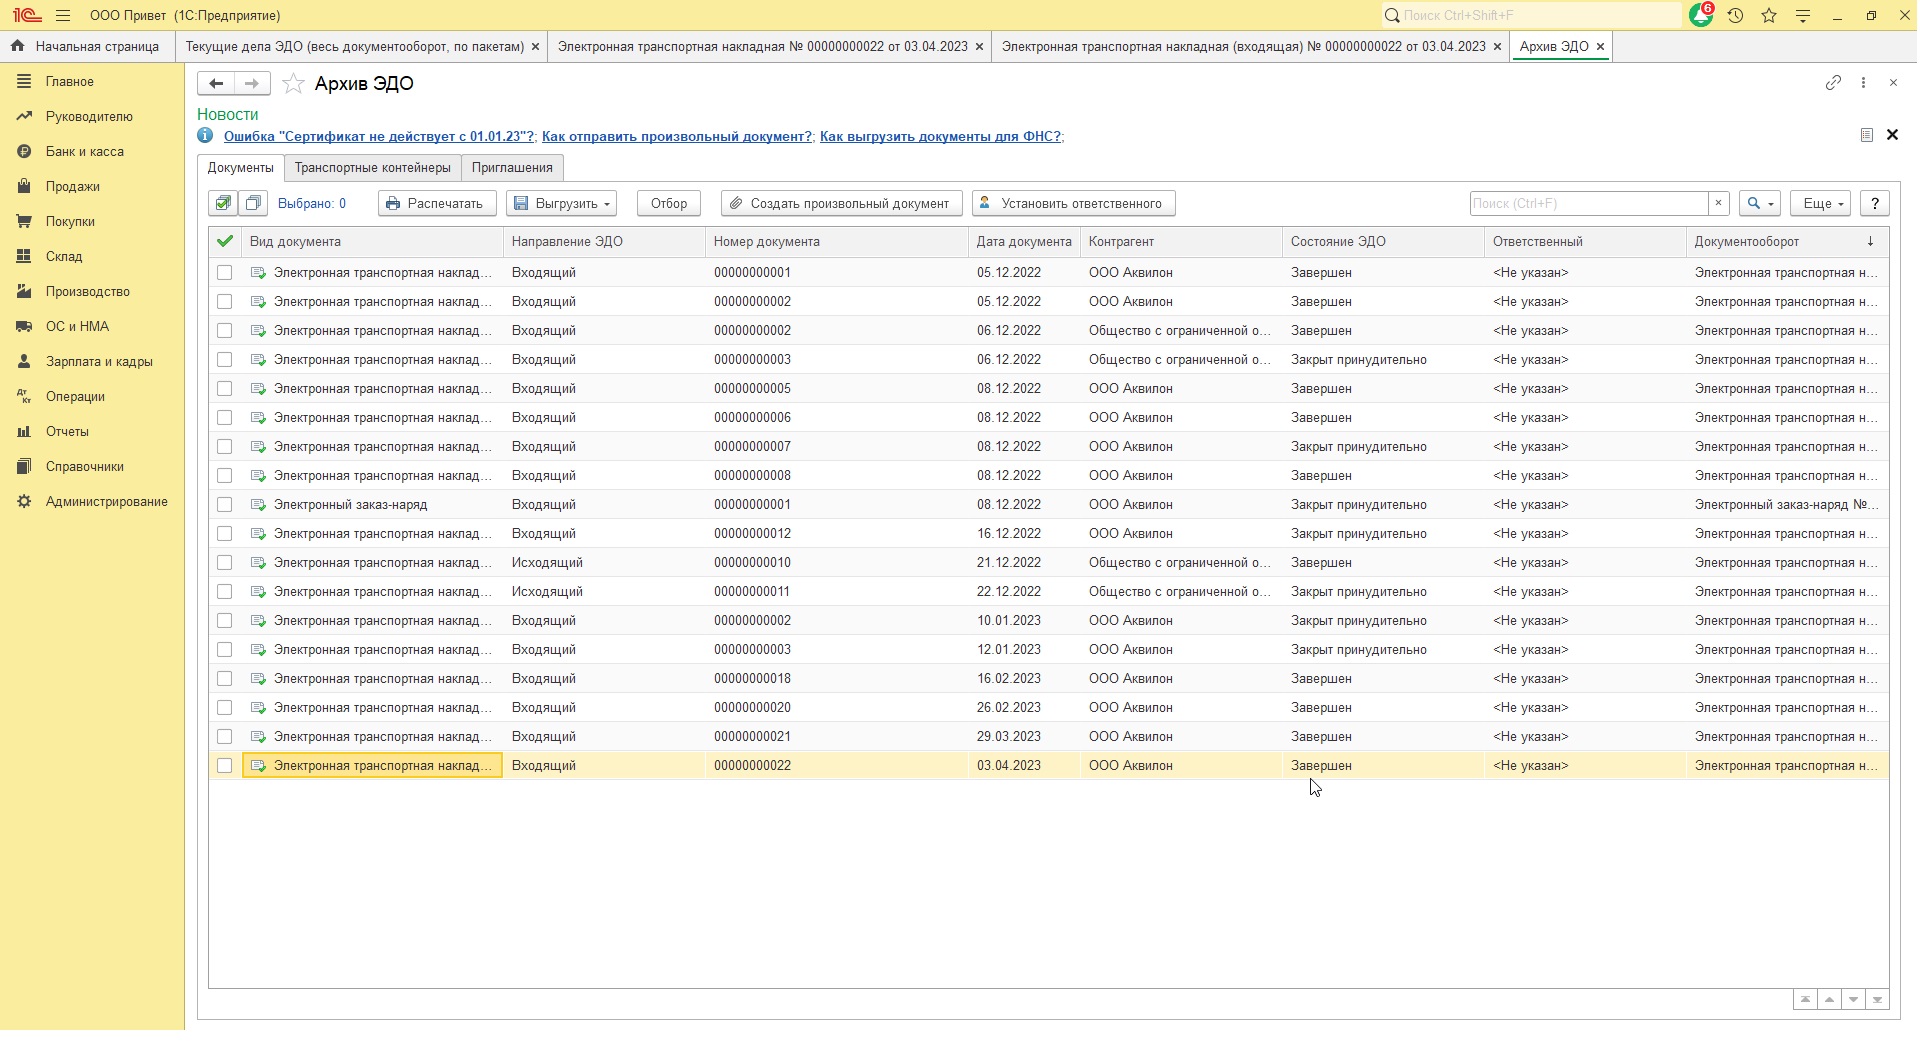This screenshot has height=1063, width=1920.
Task: Jump to first row of list
Action: pos(1805,999)
